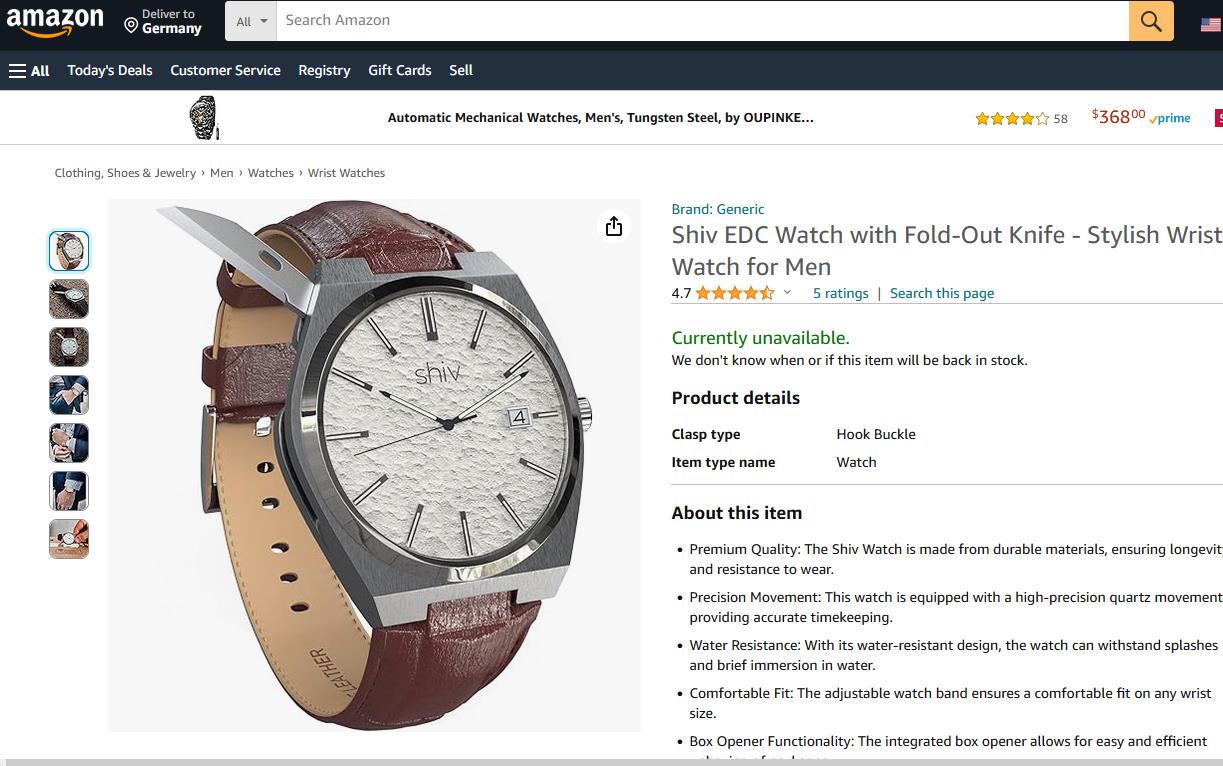Click the Amazon logo

(x=55, y=21)
